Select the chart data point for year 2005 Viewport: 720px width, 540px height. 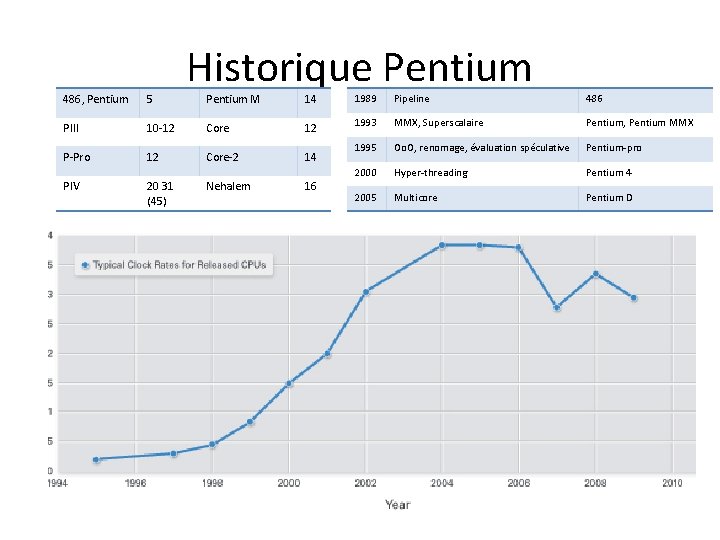[480, 245]
